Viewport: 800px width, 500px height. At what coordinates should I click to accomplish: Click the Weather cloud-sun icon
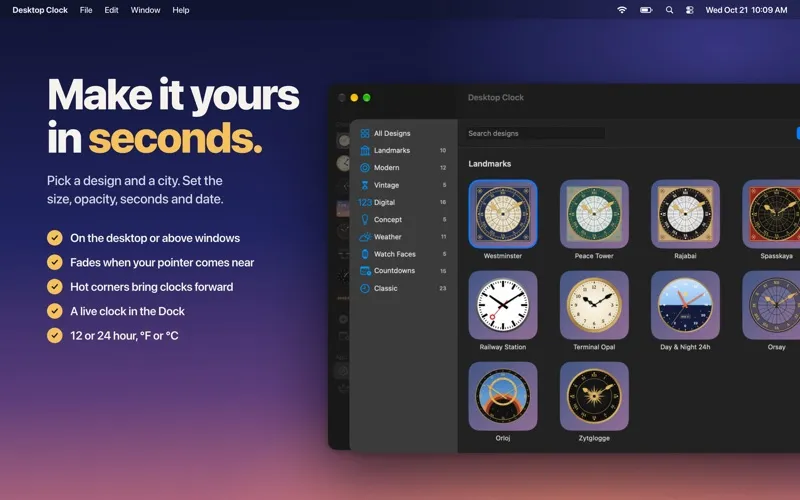tap(365, 237)
